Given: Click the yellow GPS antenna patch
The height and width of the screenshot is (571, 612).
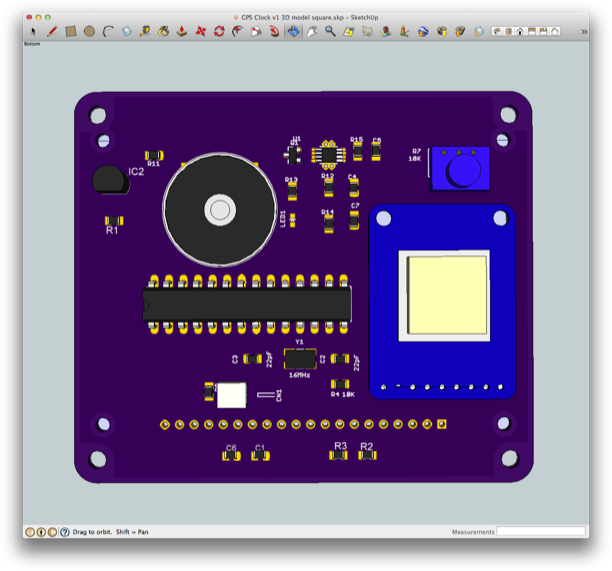Looking at the screenshot, I should click(447, 295).
